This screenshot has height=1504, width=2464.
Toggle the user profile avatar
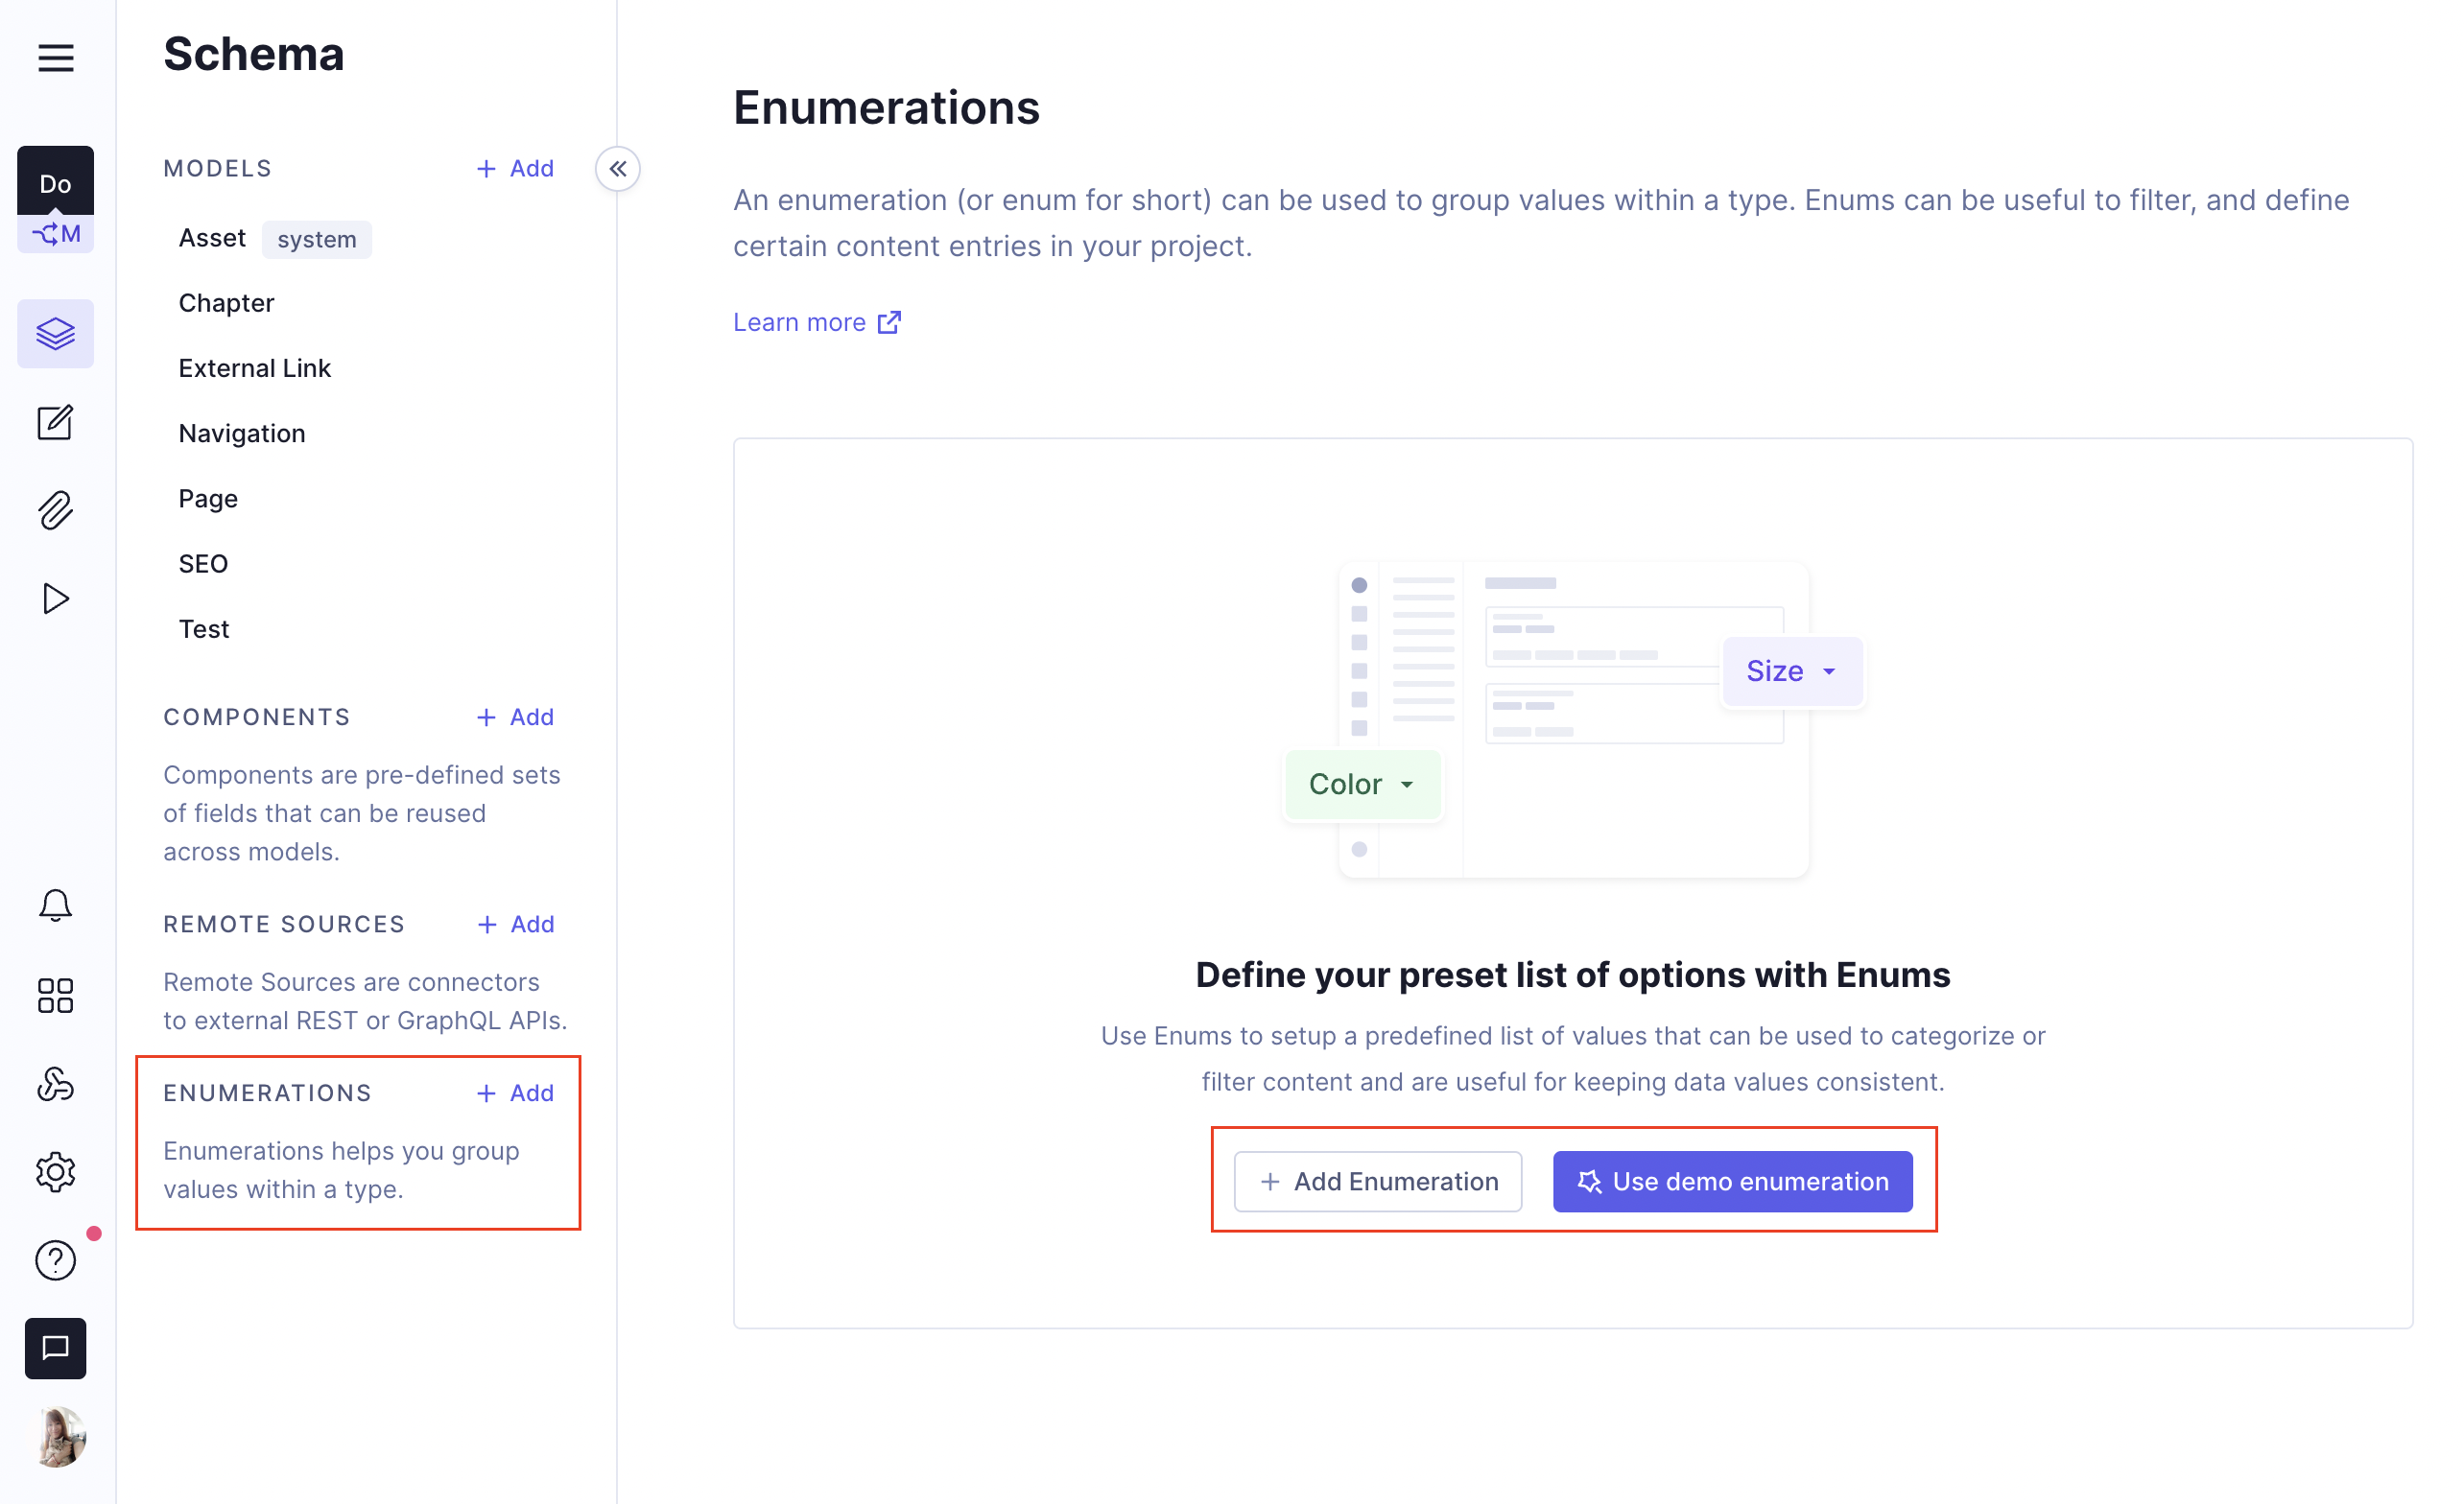pyautogui.click(x=55, y=1437)
